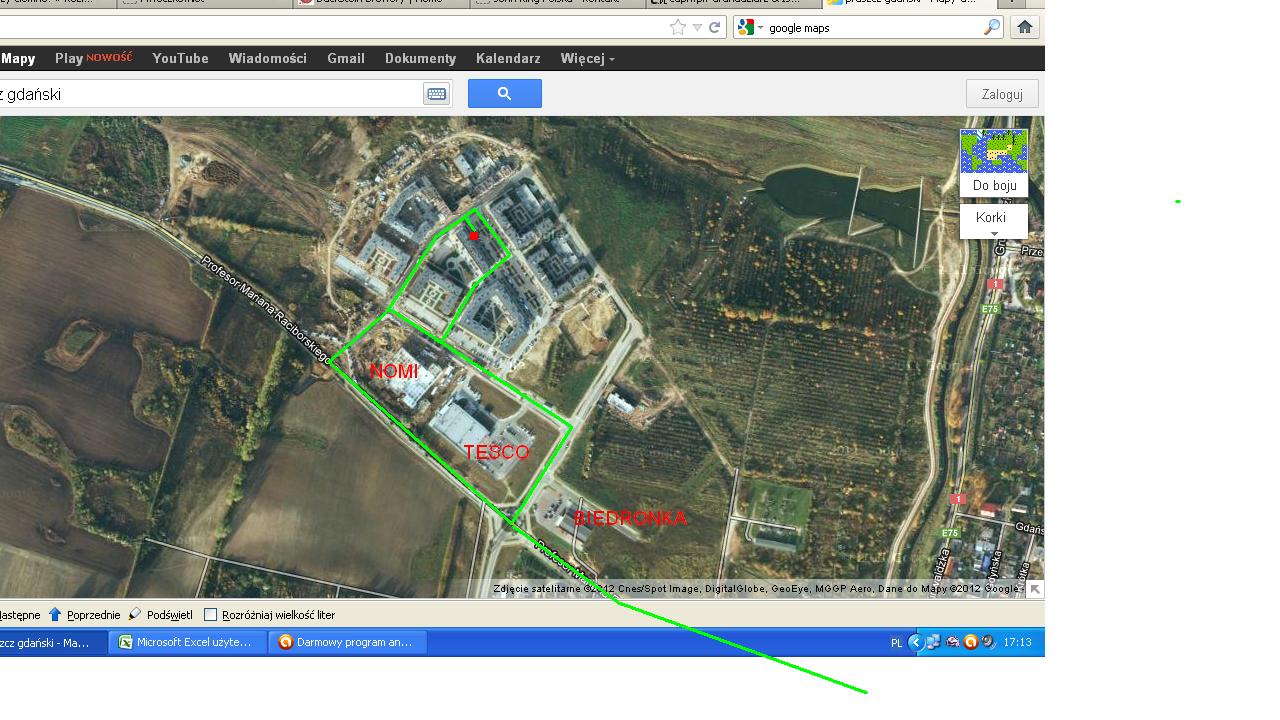
Task: Enable 'Rozróżniaj wielkość liter' checkbox
Action: pos(210,615)
